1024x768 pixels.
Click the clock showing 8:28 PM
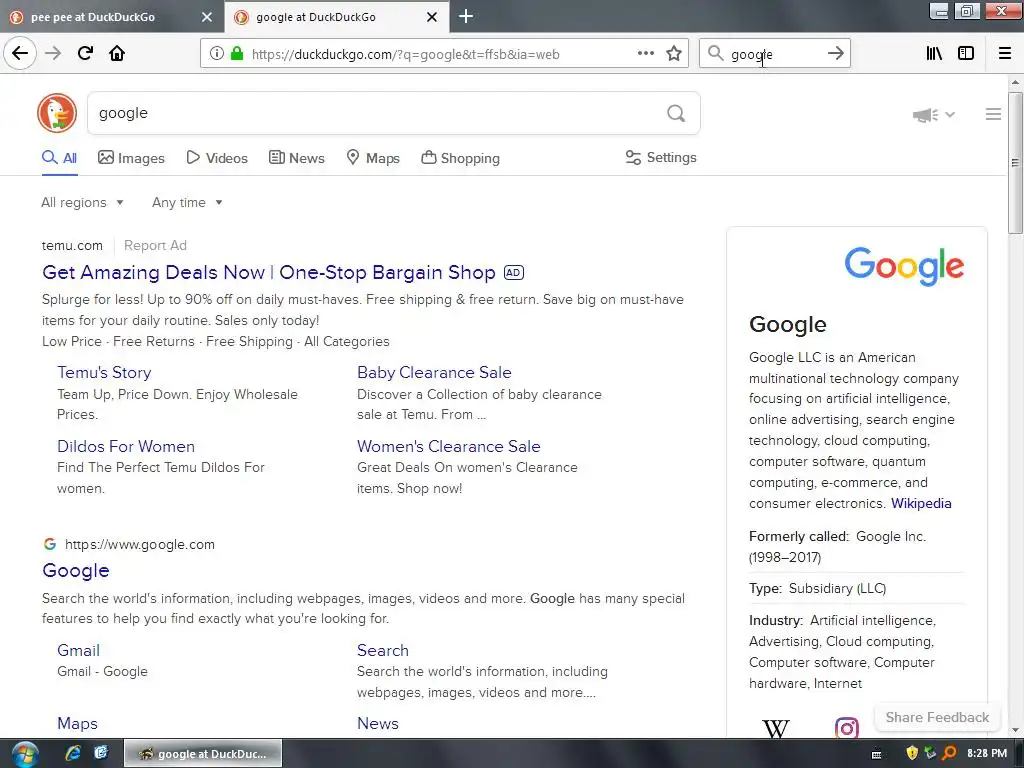[x=987, y=753]
